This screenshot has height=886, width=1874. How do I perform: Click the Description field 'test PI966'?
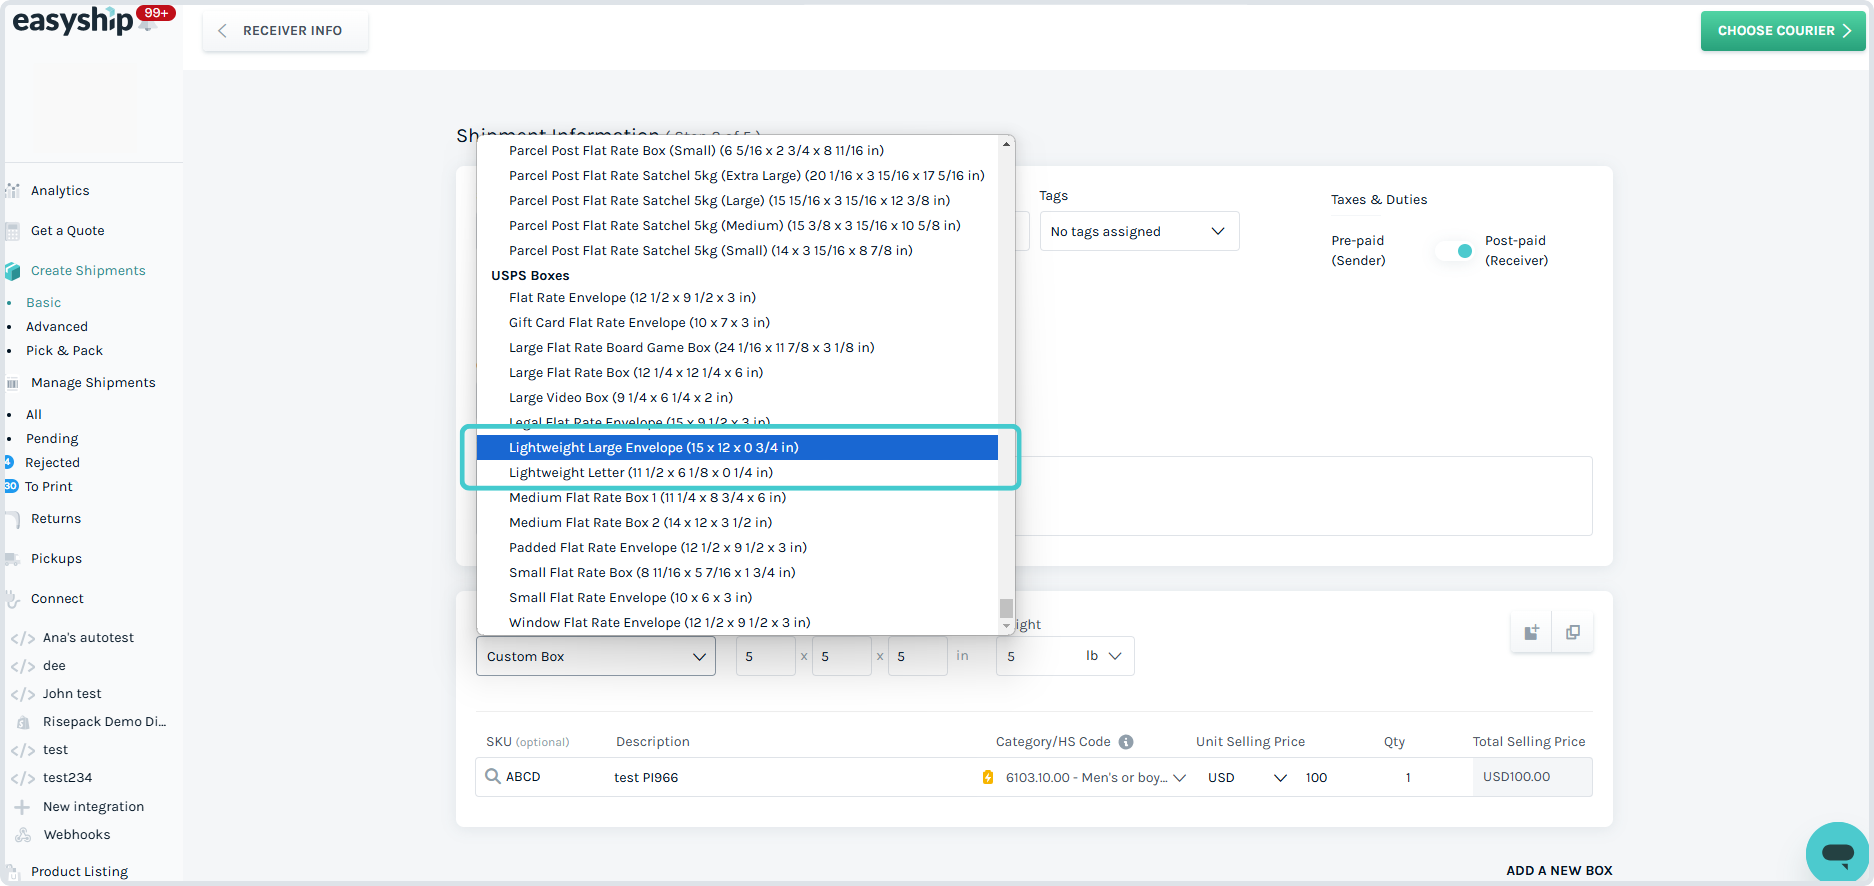coord(790,777)
